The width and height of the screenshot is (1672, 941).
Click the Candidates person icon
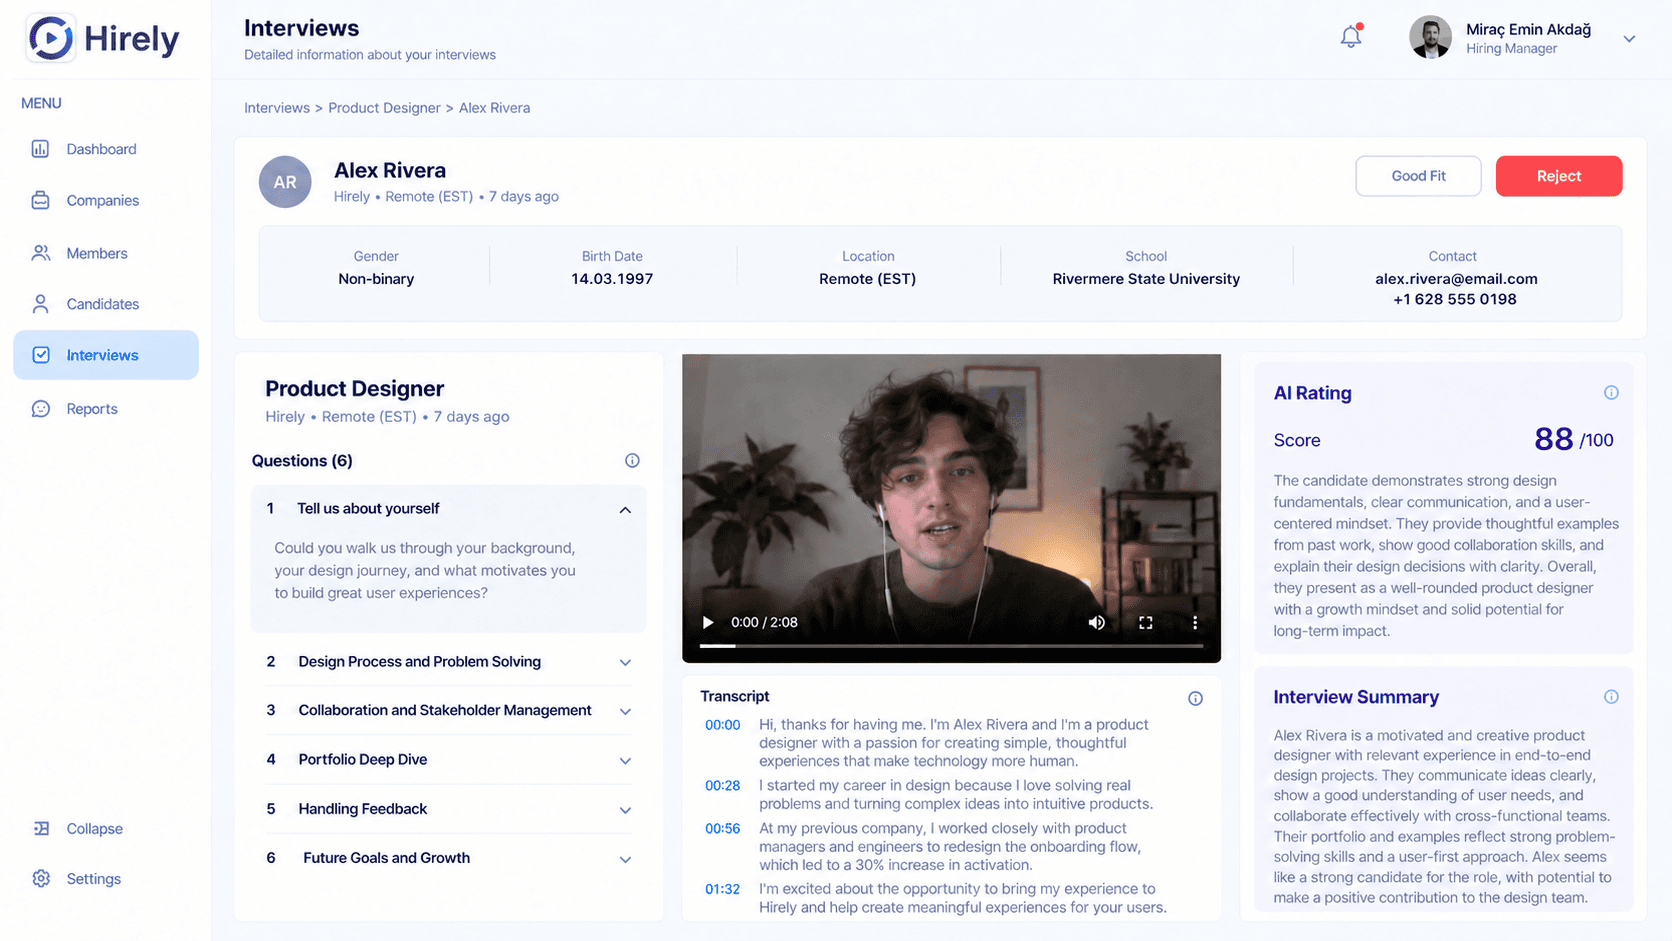(40, 304)
